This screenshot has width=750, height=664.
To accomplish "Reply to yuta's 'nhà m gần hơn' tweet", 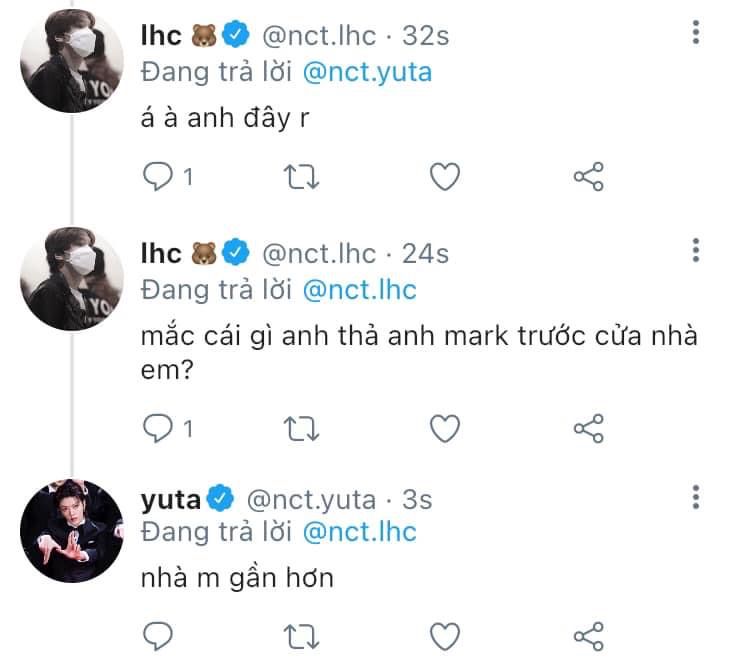I will [x=158, y=636].
